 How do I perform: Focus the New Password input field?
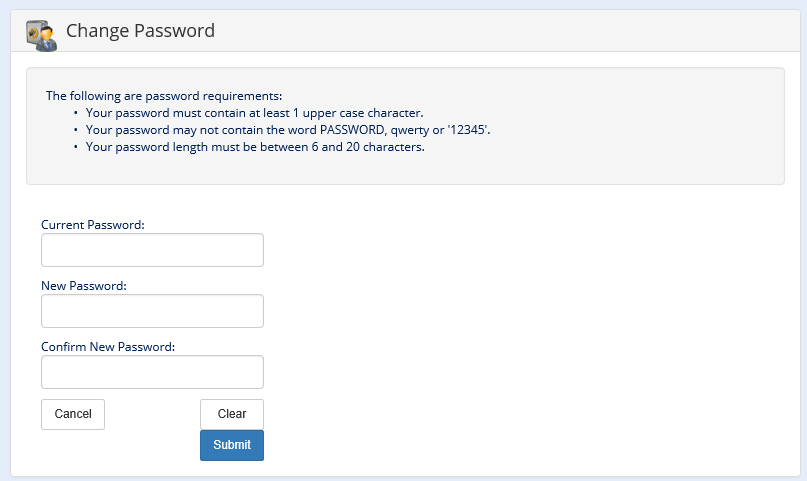pos(152,311)
